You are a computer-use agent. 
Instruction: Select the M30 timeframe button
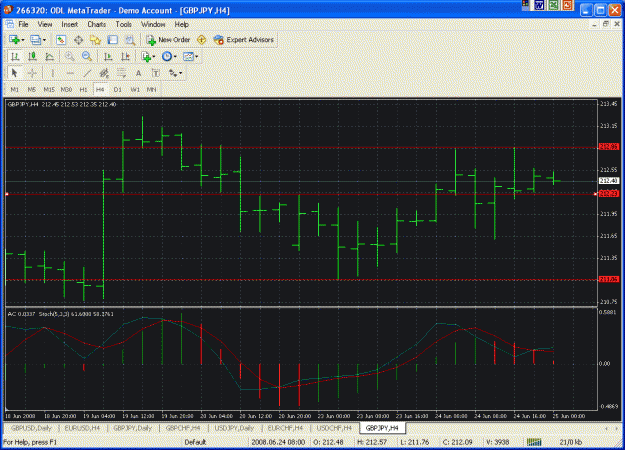(x=66, y=90)
